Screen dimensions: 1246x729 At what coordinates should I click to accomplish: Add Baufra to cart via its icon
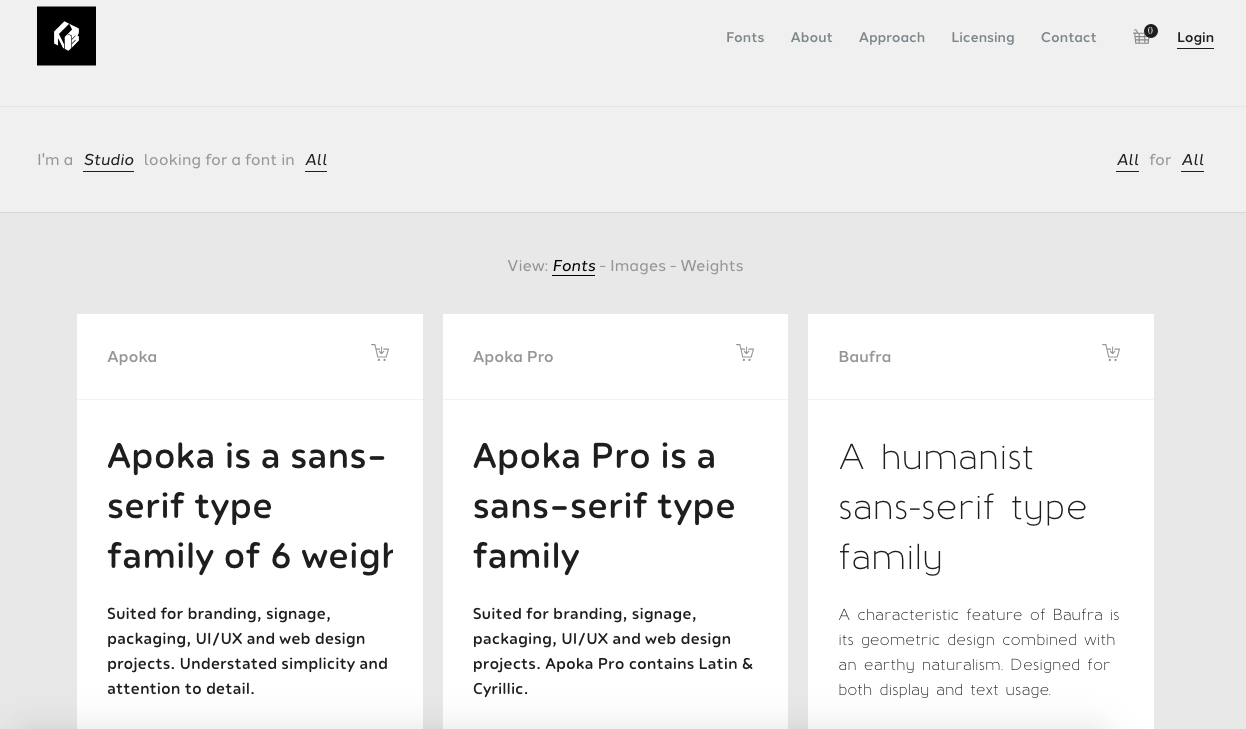tap(1111, 352)
